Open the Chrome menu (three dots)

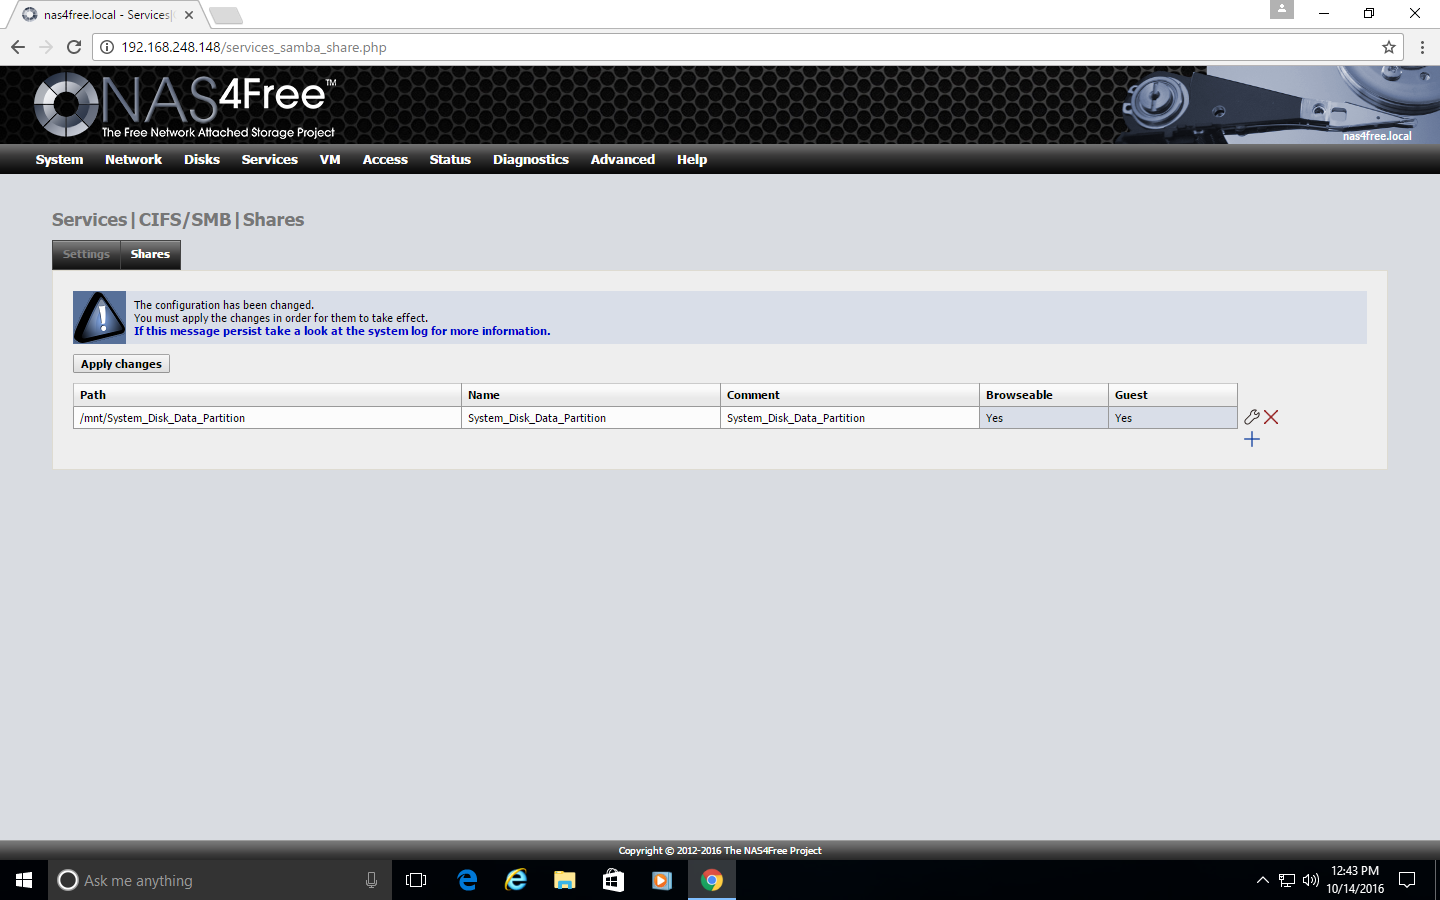coord(1421,47)
